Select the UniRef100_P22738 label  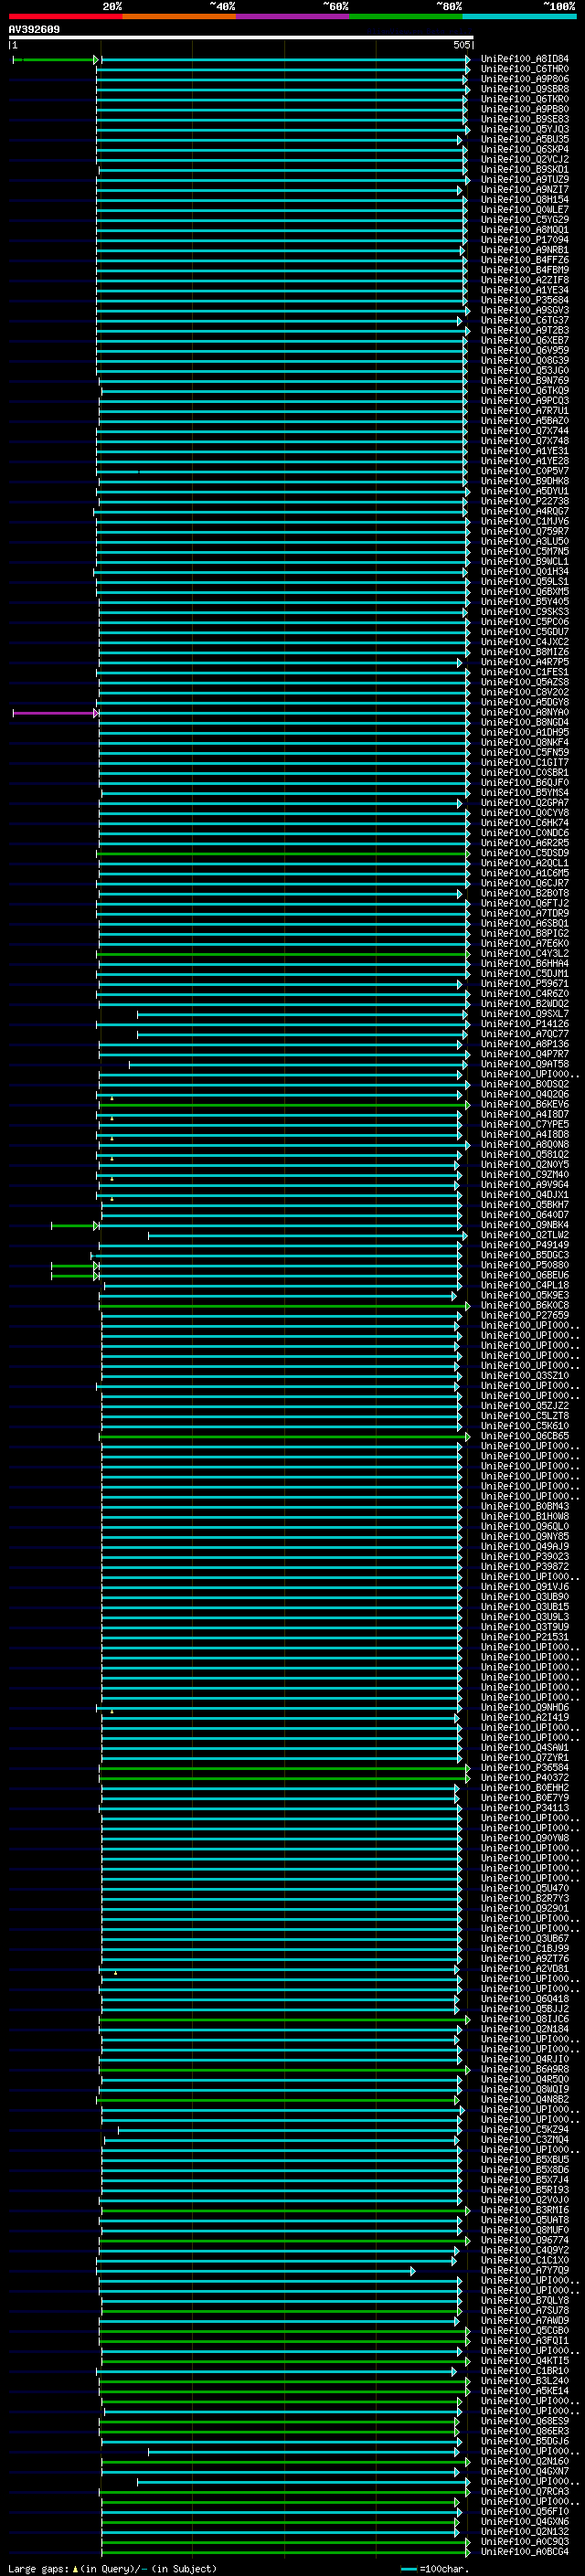click(x=525, y=501)
